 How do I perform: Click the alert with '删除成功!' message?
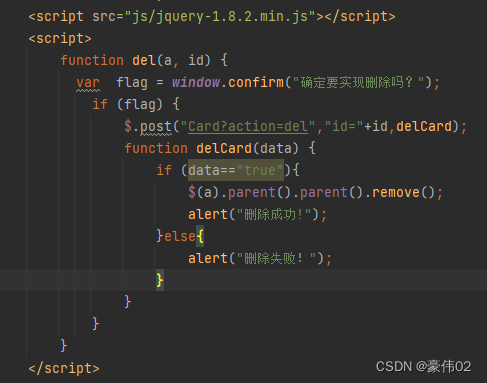coord(257,214)
